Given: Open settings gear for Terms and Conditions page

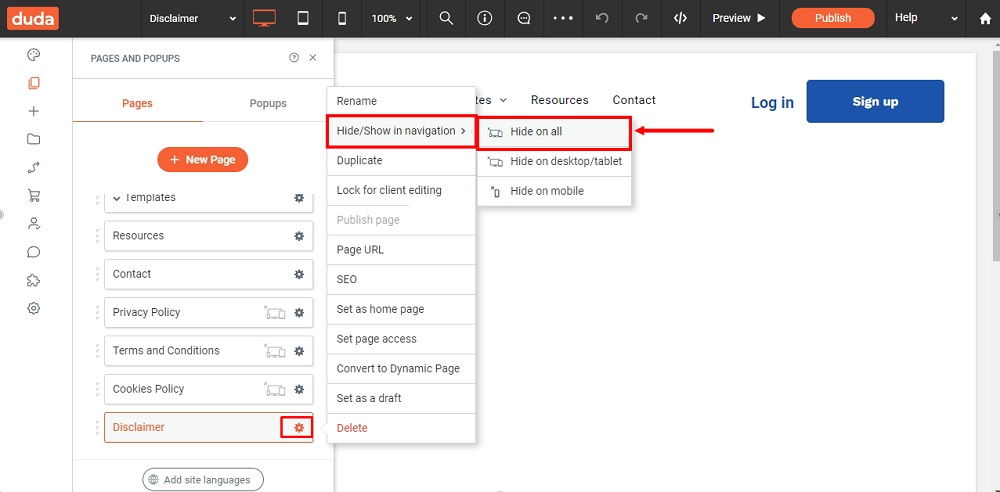Looking at the screenshot, I should tap(298, 351).
